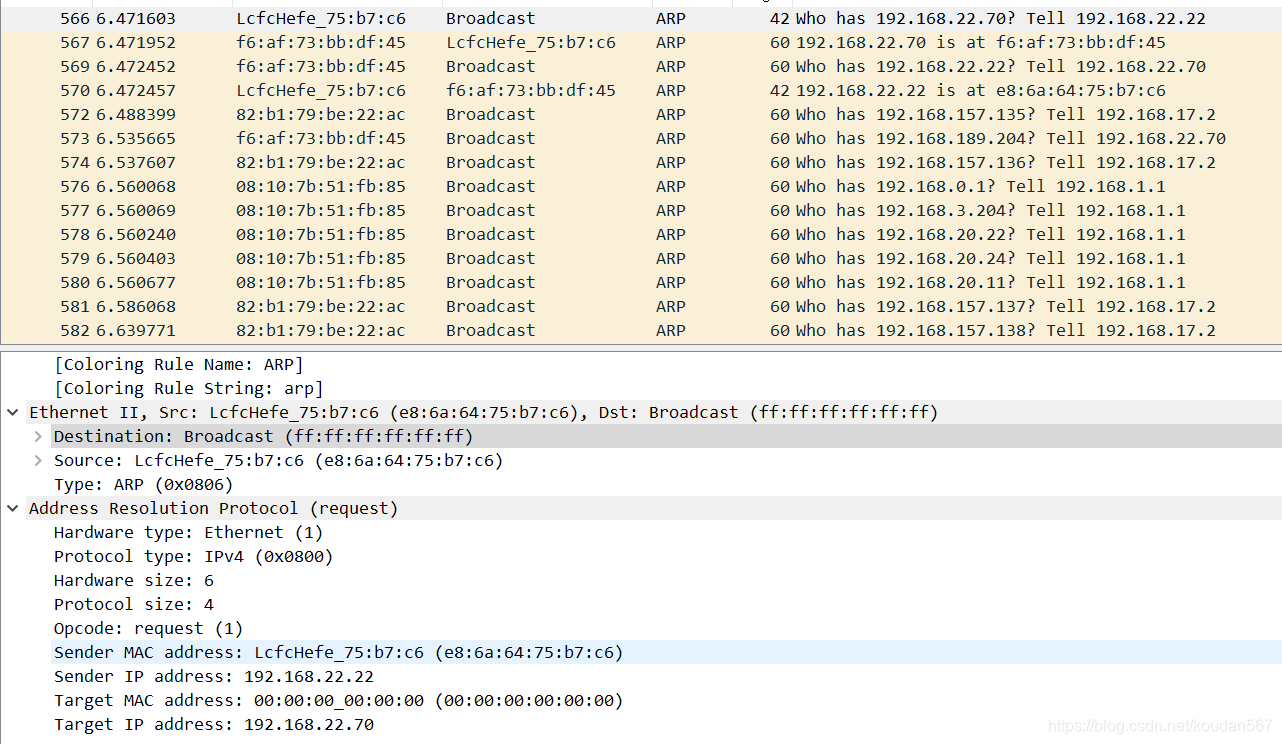The height and width of the screenshot is (744, 1282).
Task: Select packet 569 from f6:af:73:bb:df:45
Action: point(641,66)
